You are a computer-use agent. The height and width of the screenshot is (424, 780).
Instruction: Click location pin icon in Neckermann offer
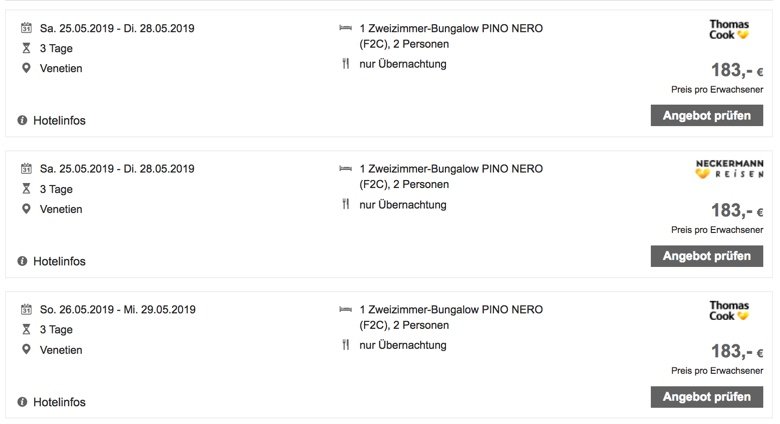click(26, 209)
